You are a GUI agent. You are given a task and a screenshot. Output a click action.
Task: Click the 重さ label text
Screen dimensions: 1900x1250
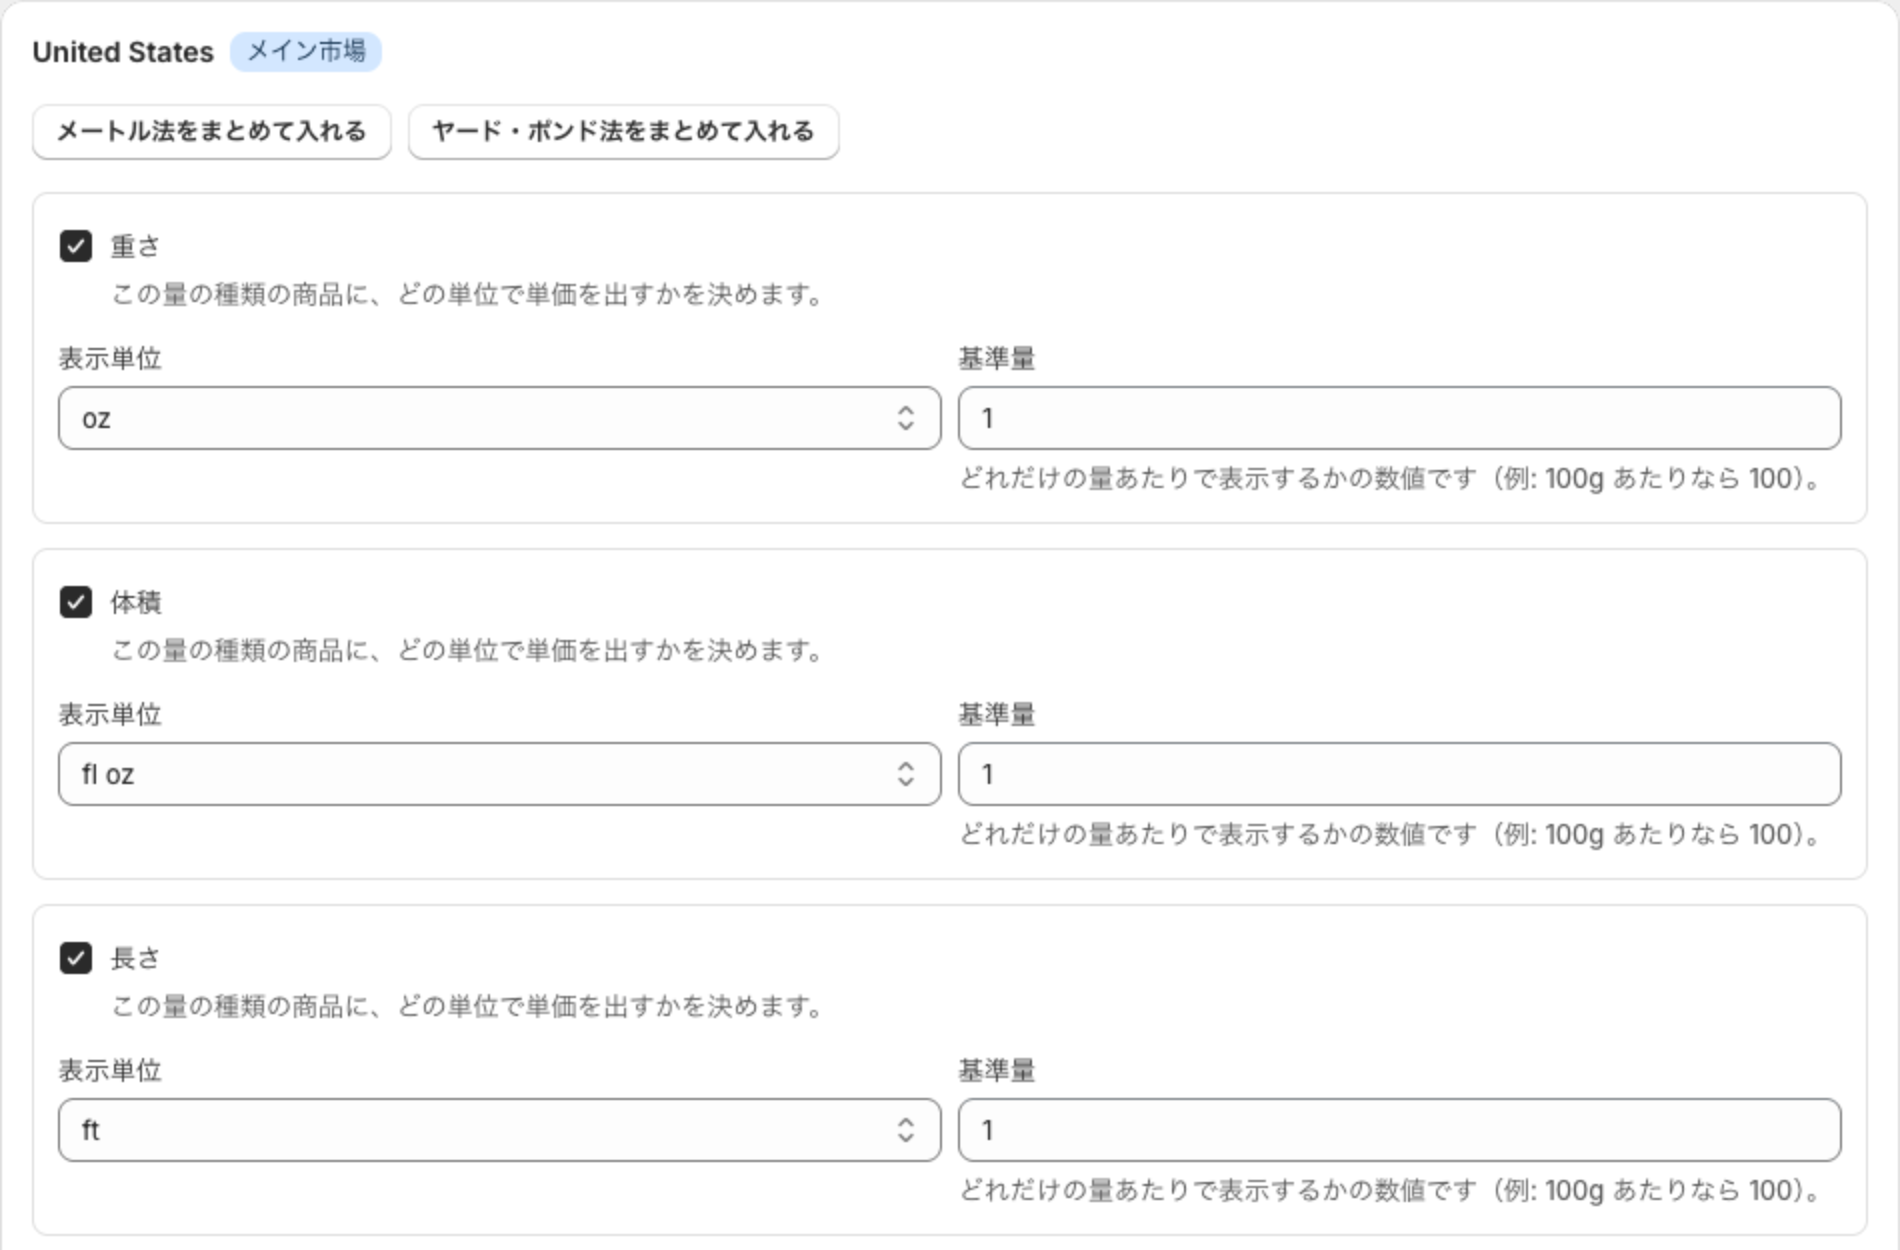[x=135, y=246]
